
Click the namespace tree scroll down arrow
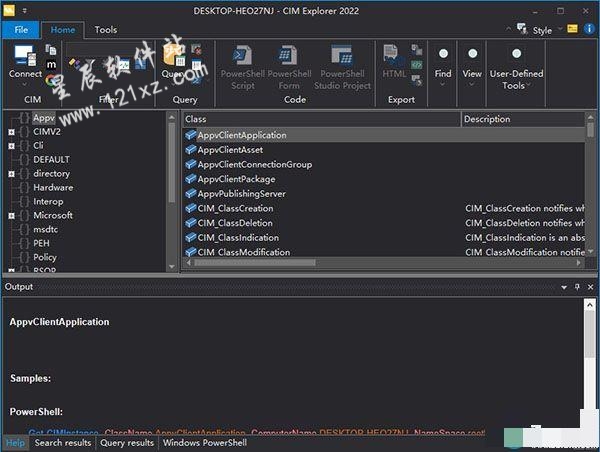pos(171,266)
